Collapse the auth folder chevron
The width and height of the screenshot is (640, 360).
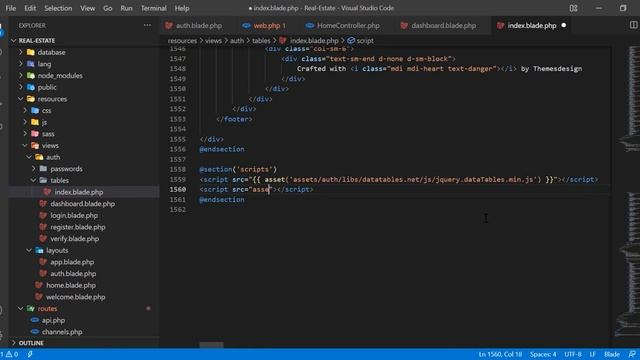click(29, 157)
